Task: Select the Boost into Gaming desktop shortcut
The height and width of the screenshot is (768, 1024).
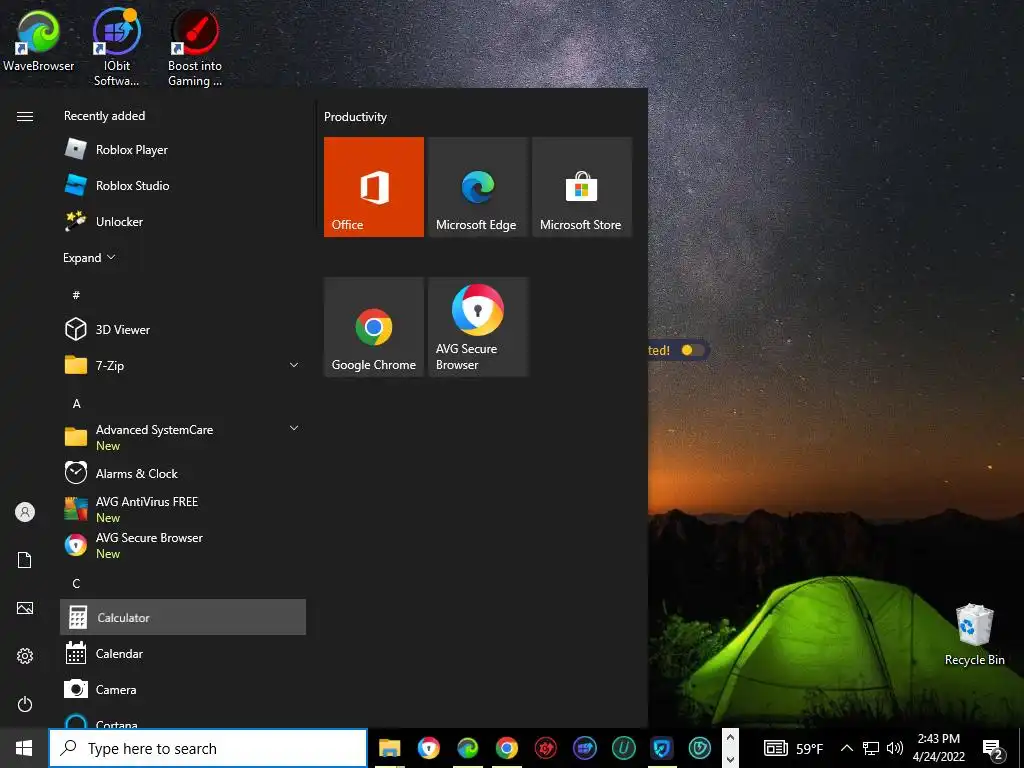Action: click(195, 47)
